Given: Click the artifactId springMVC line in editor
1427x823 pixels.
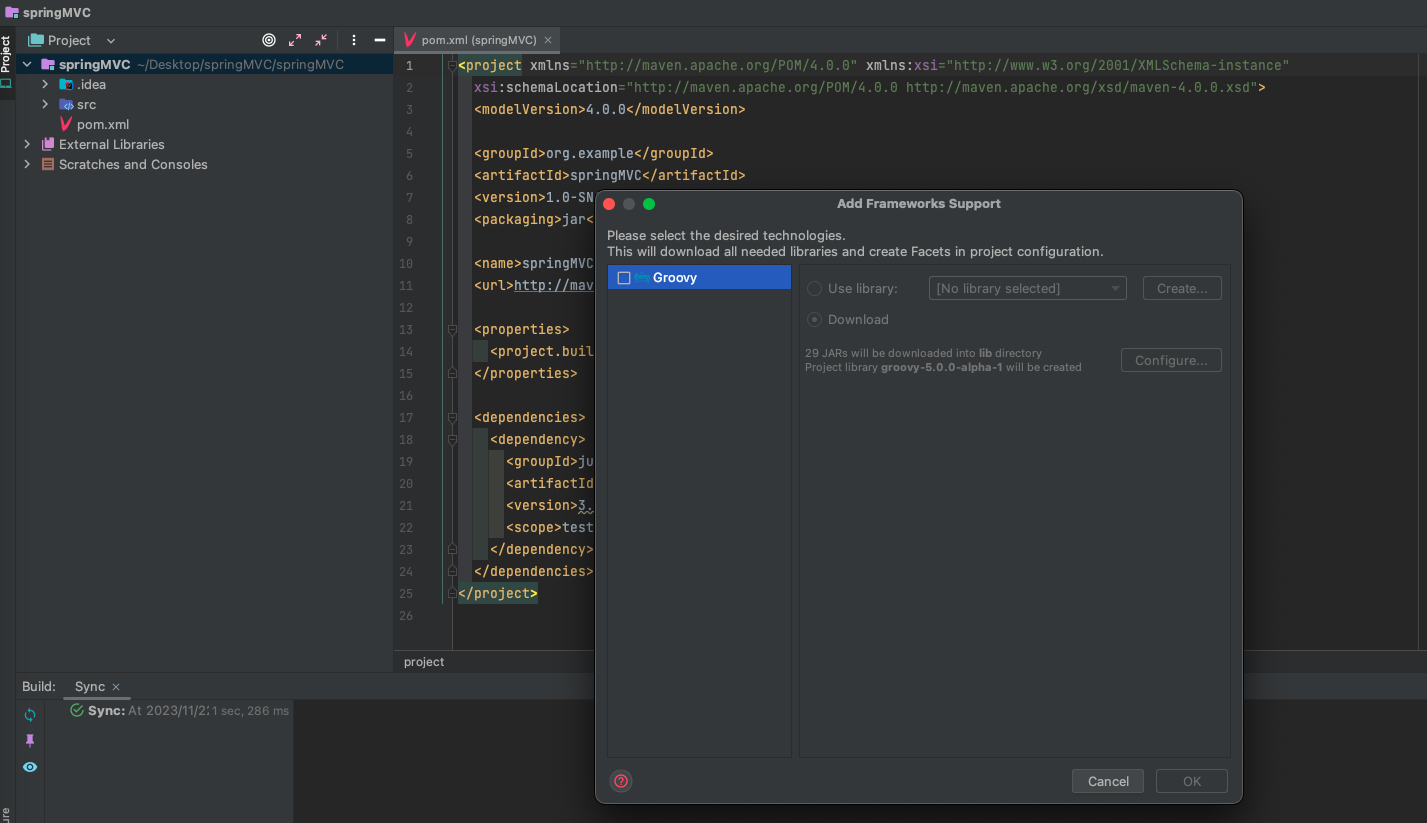Looking at the screenshot, I should coord(609,175).
